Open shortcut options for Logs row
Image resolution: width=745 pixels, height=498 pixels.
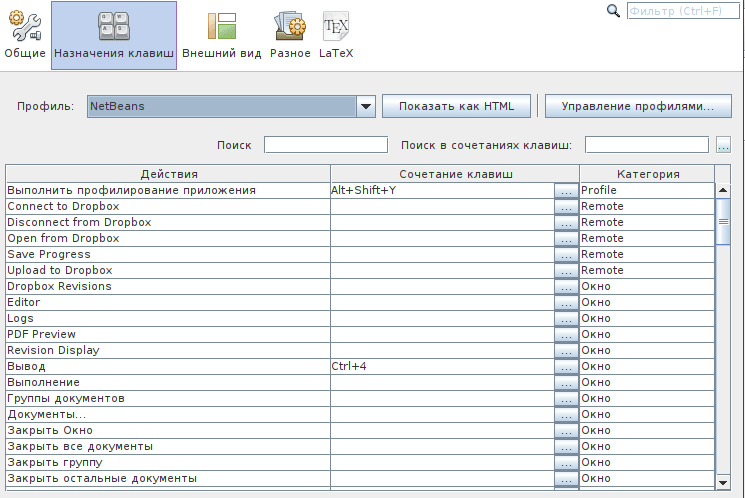[566, 318]
